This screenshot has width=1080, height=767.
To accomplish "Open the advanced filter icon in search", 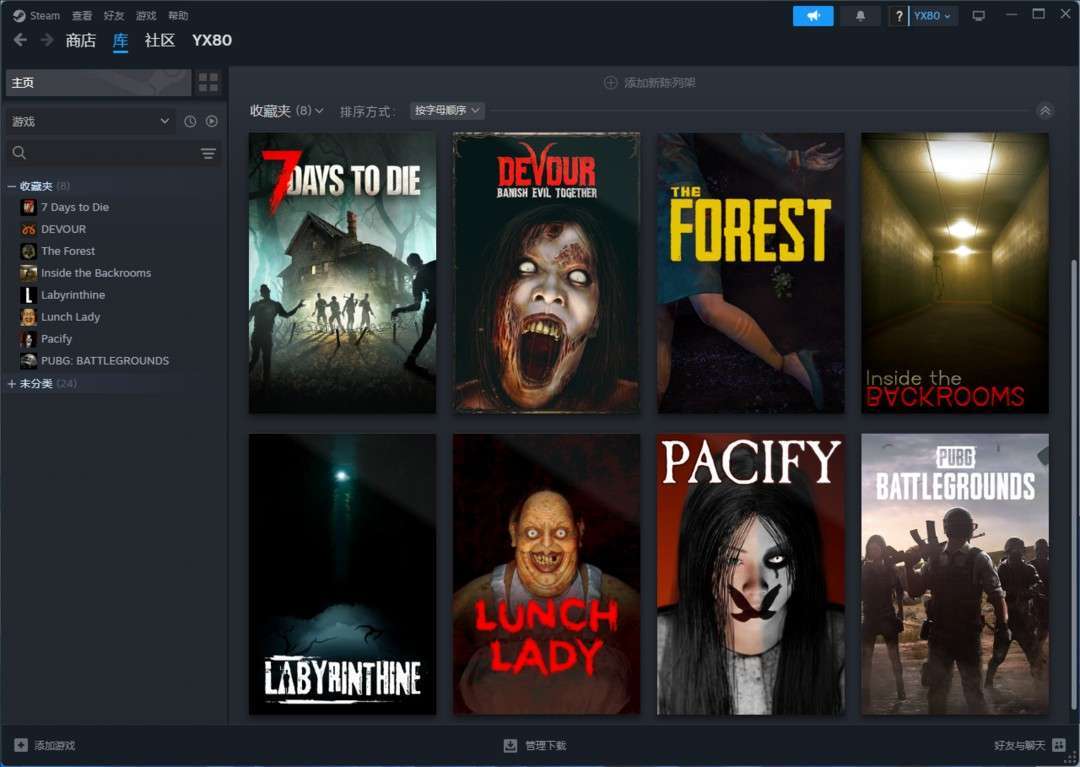I will [208, 153].
